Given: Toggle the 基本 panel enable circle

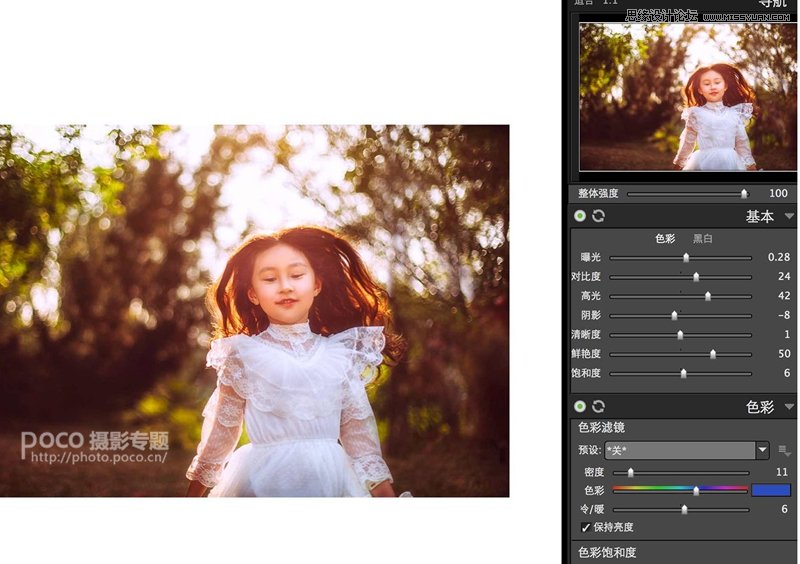Looking at the screenshot, I should coord(580,216).
